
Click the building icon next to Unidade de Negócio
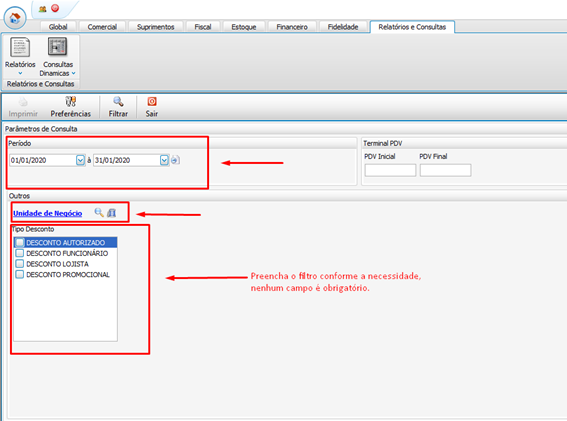coord(112,213)
